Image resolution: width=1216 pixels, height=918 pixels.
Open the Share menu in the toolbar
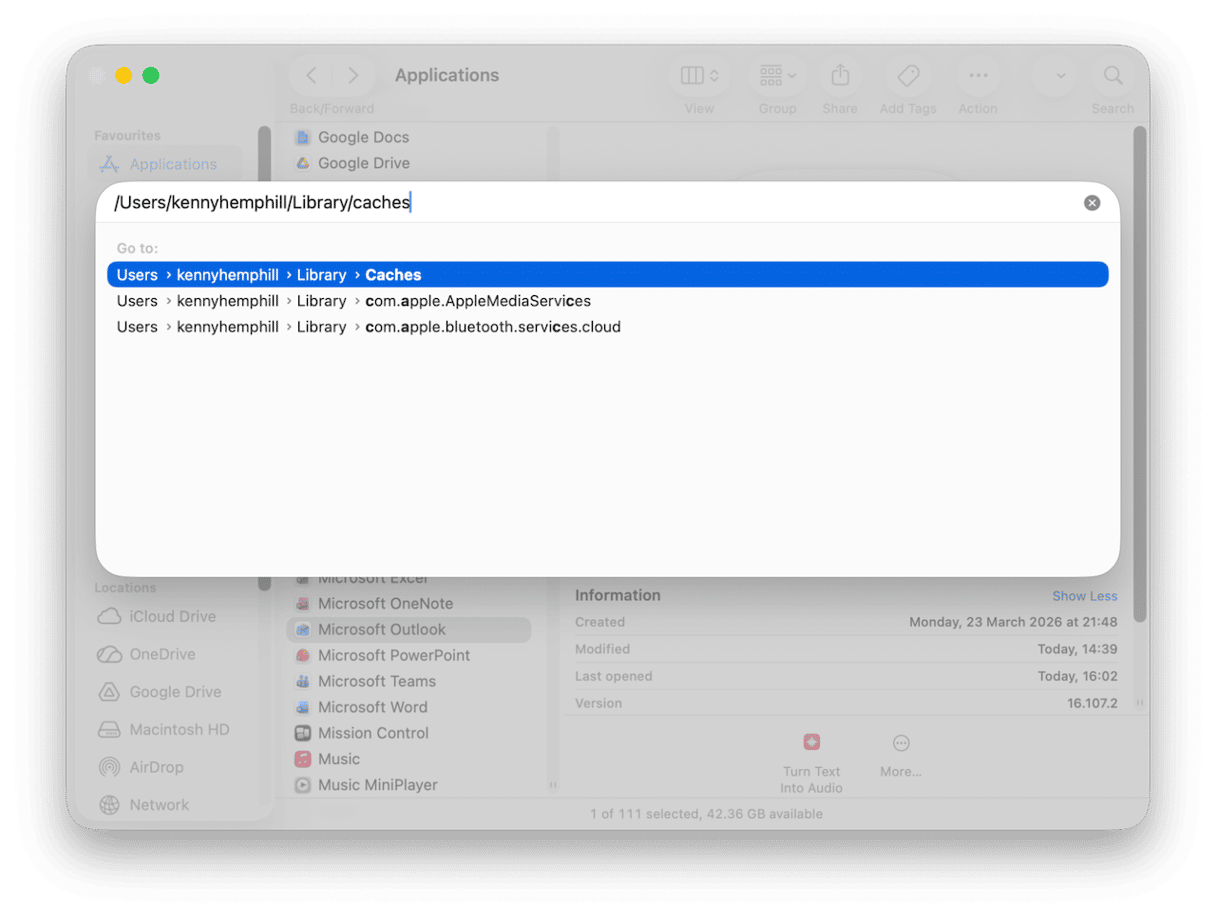(840, 75)
